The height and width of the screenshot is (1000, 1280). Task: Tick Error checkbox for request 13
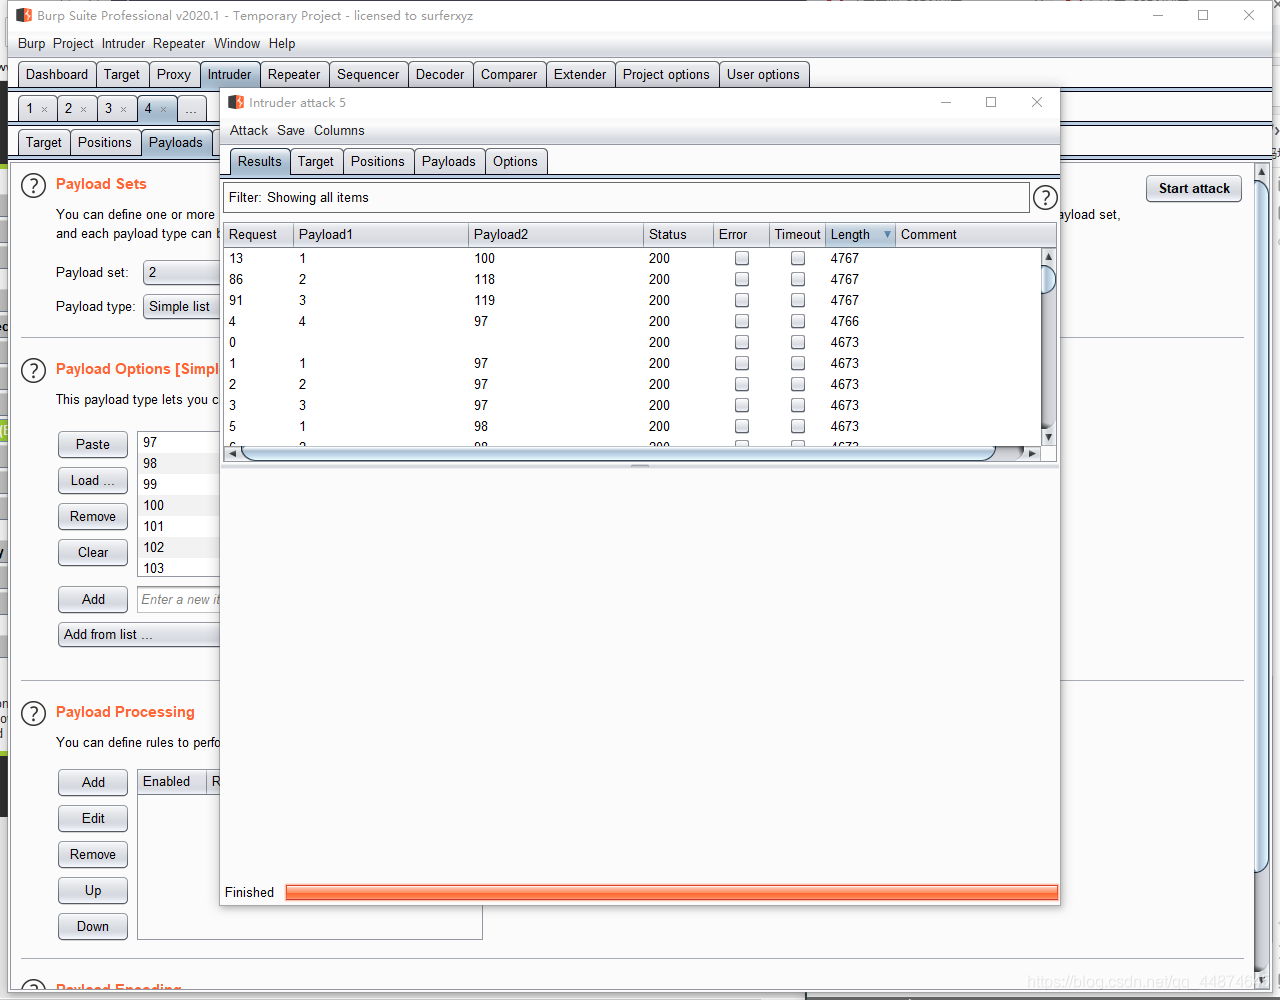point(741,258)
